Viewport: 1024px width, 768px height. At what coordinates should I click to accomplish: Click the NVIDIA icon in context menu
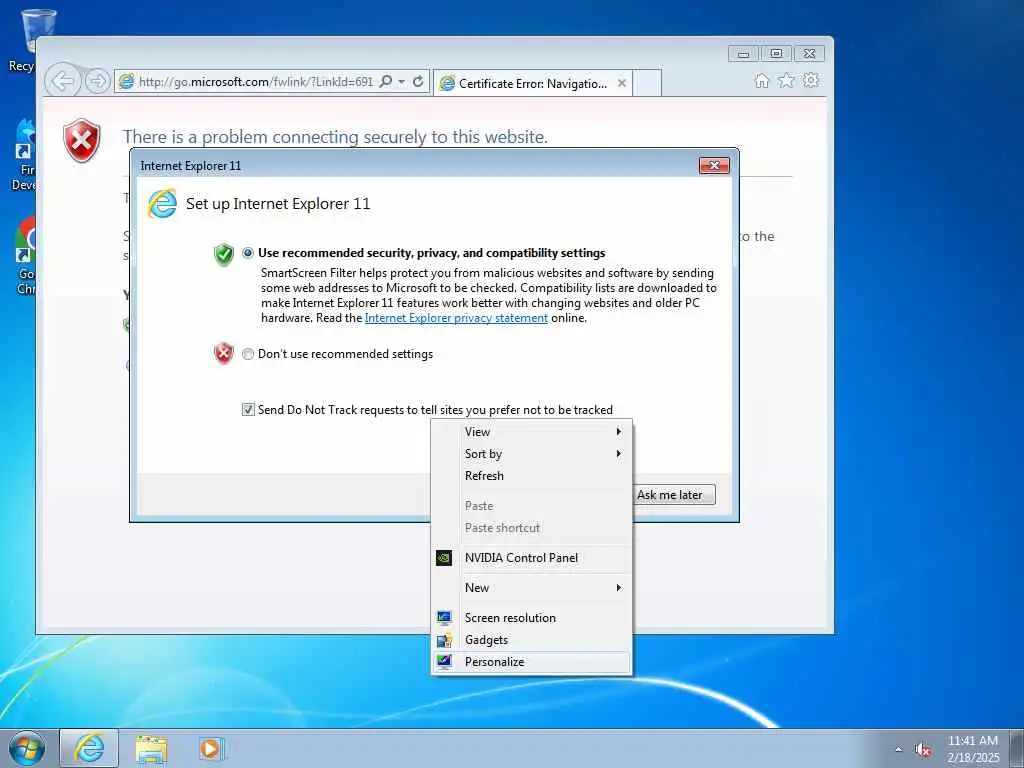(444, 558)
